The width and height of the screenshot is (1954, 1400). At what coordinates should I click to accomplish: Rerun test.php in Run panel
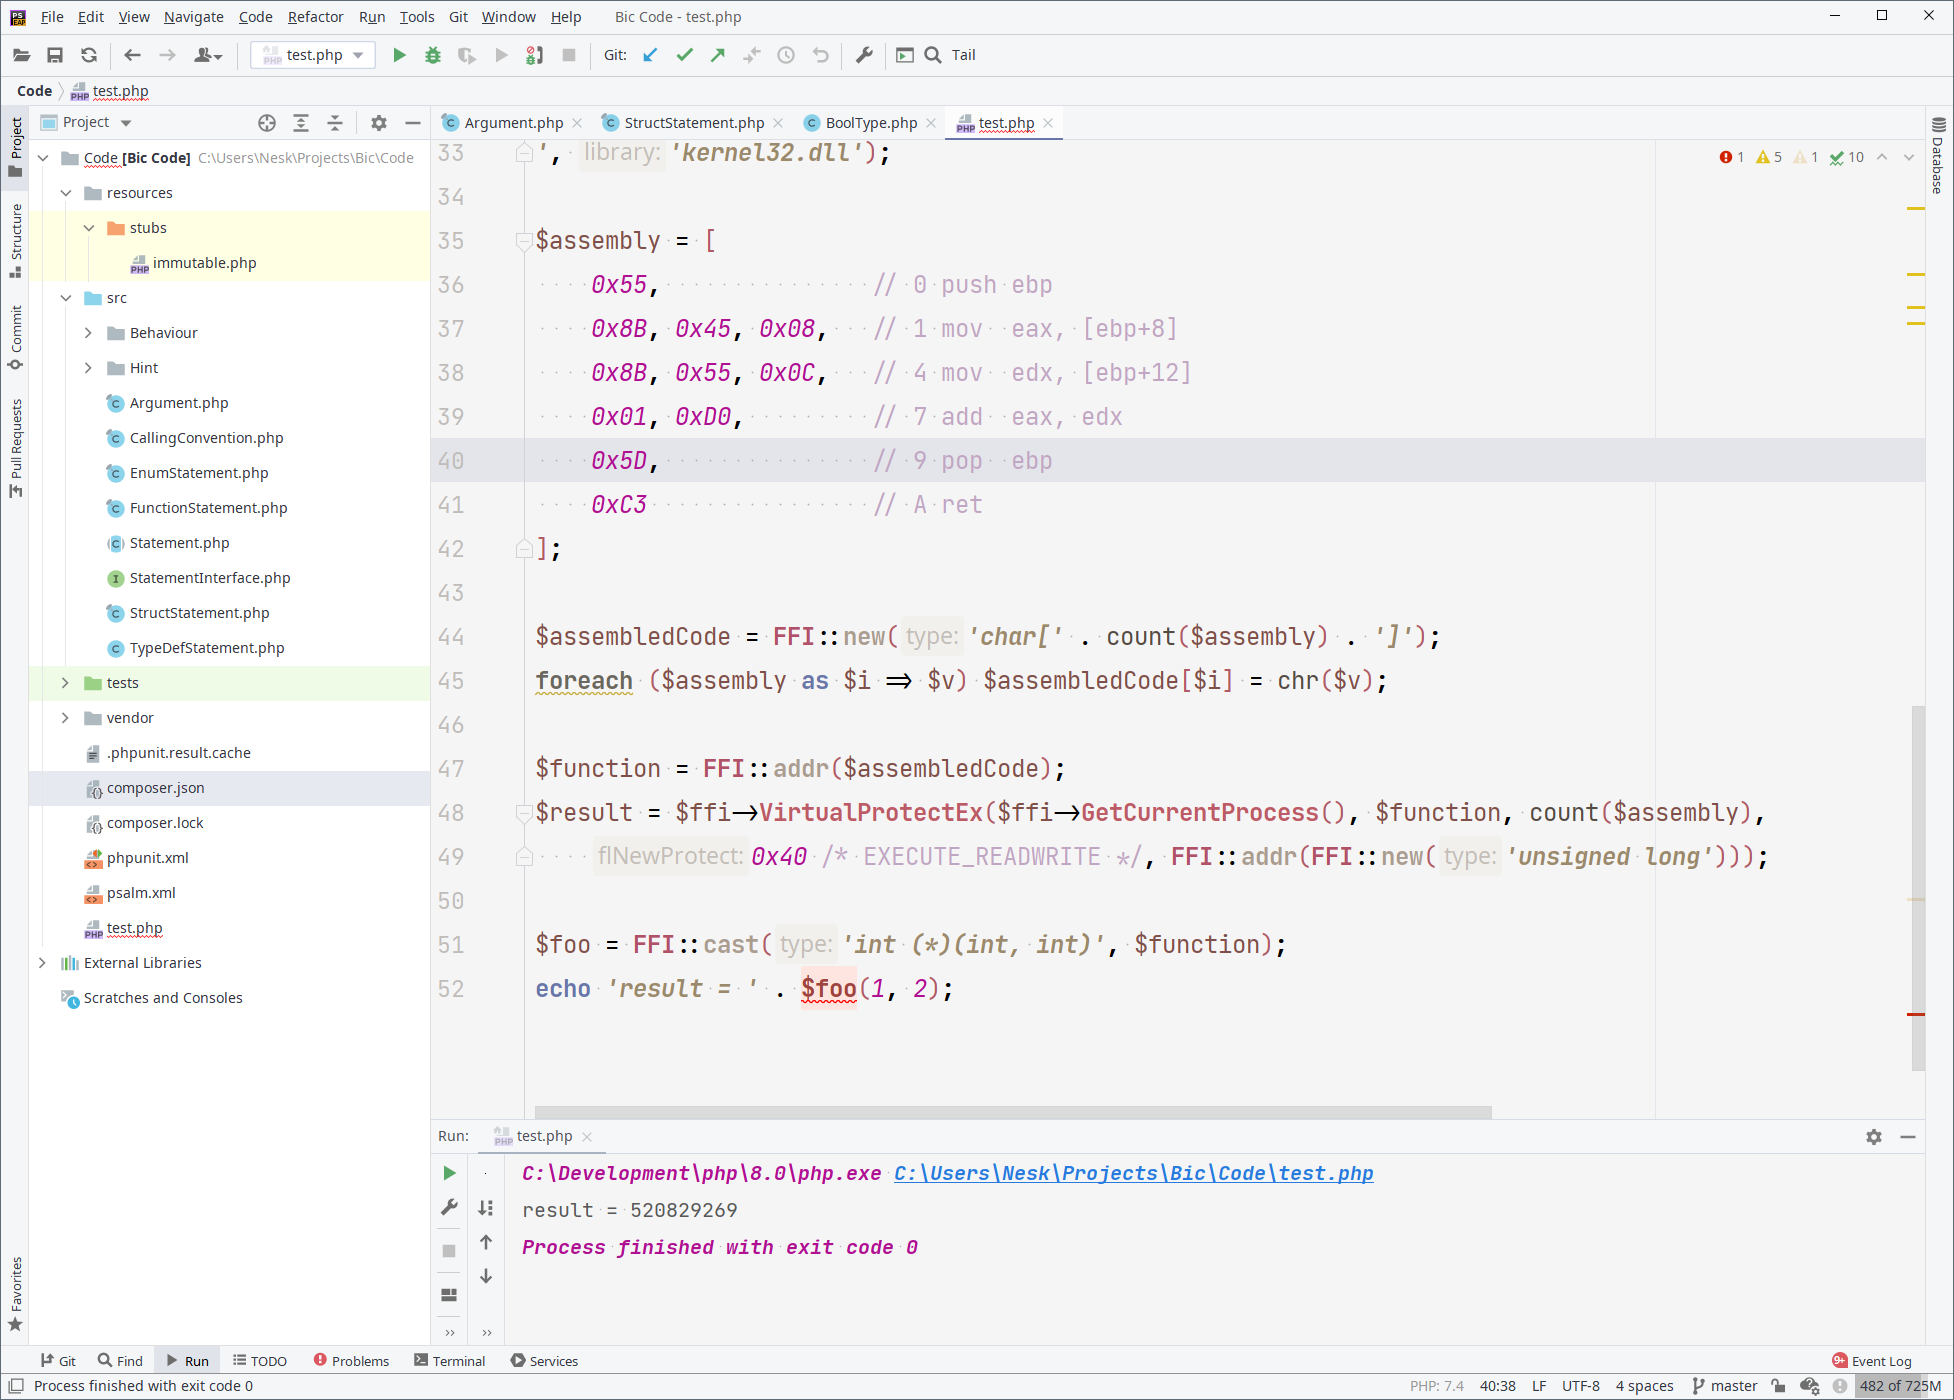[449, 1173]
